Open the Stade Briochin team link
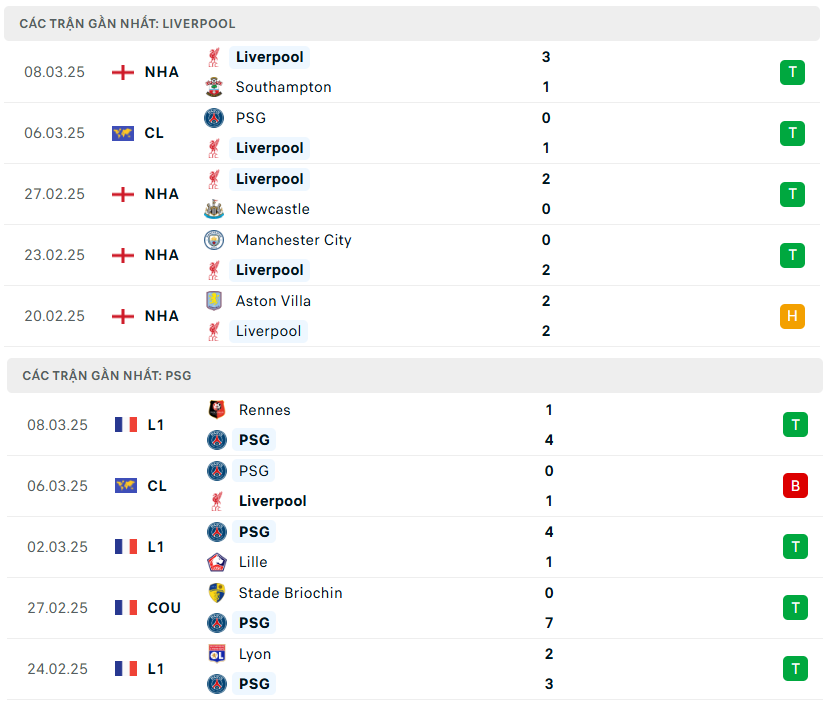Viewport: 824px width, 714px height. 290,593
